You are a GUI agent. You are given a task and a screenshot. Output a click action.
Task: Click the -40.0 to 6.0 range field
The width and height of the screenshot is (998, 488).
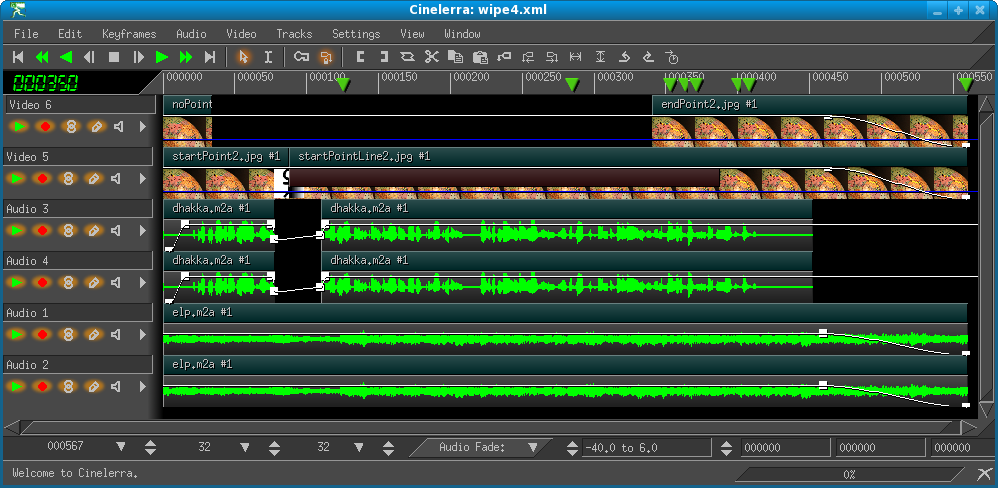645,447
